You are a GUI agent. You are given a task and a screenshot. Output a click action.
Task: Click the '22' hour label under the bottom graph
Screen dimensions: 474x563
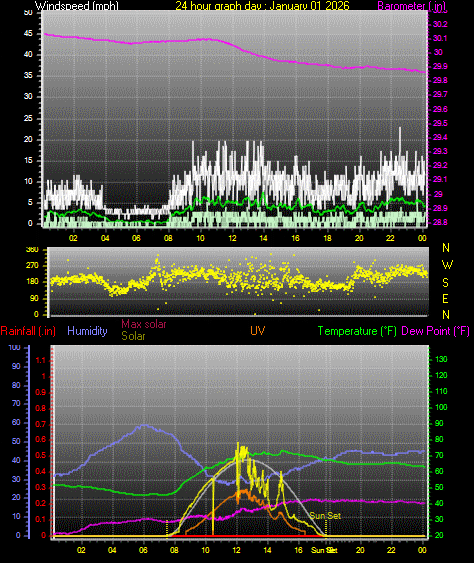coord(391,550)
